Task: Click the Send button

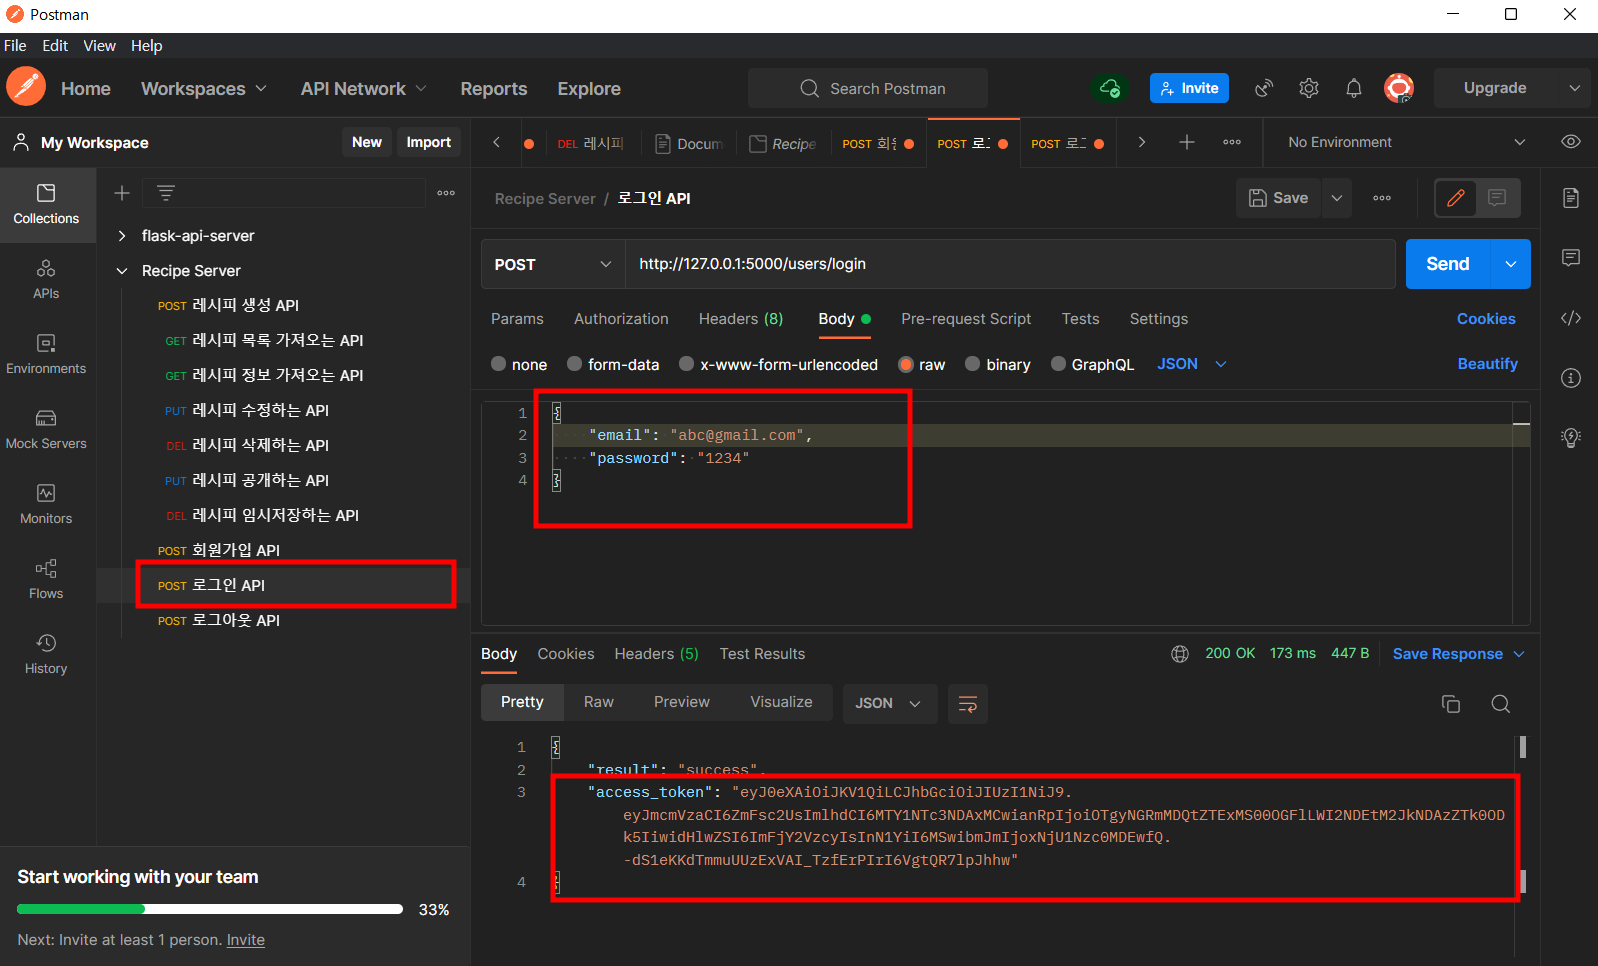Action: [x=1448, y=264]
